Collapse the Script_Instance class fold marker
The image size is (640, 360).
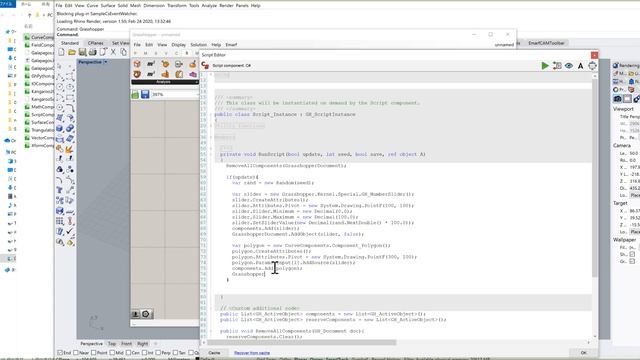(211, 114)
